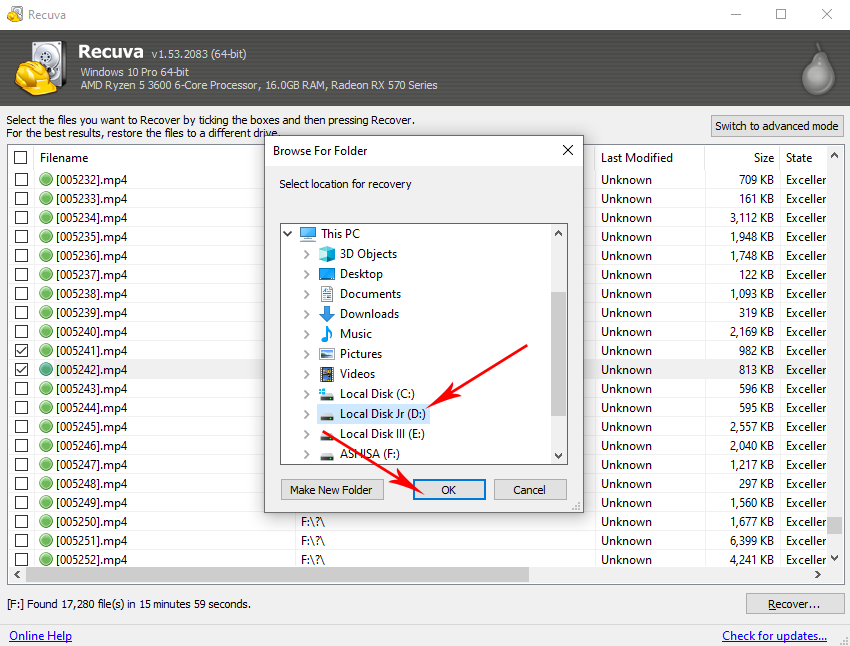Click Switch to advanced mode
Viewport: 850px width, 646px height.
(777, 126)
